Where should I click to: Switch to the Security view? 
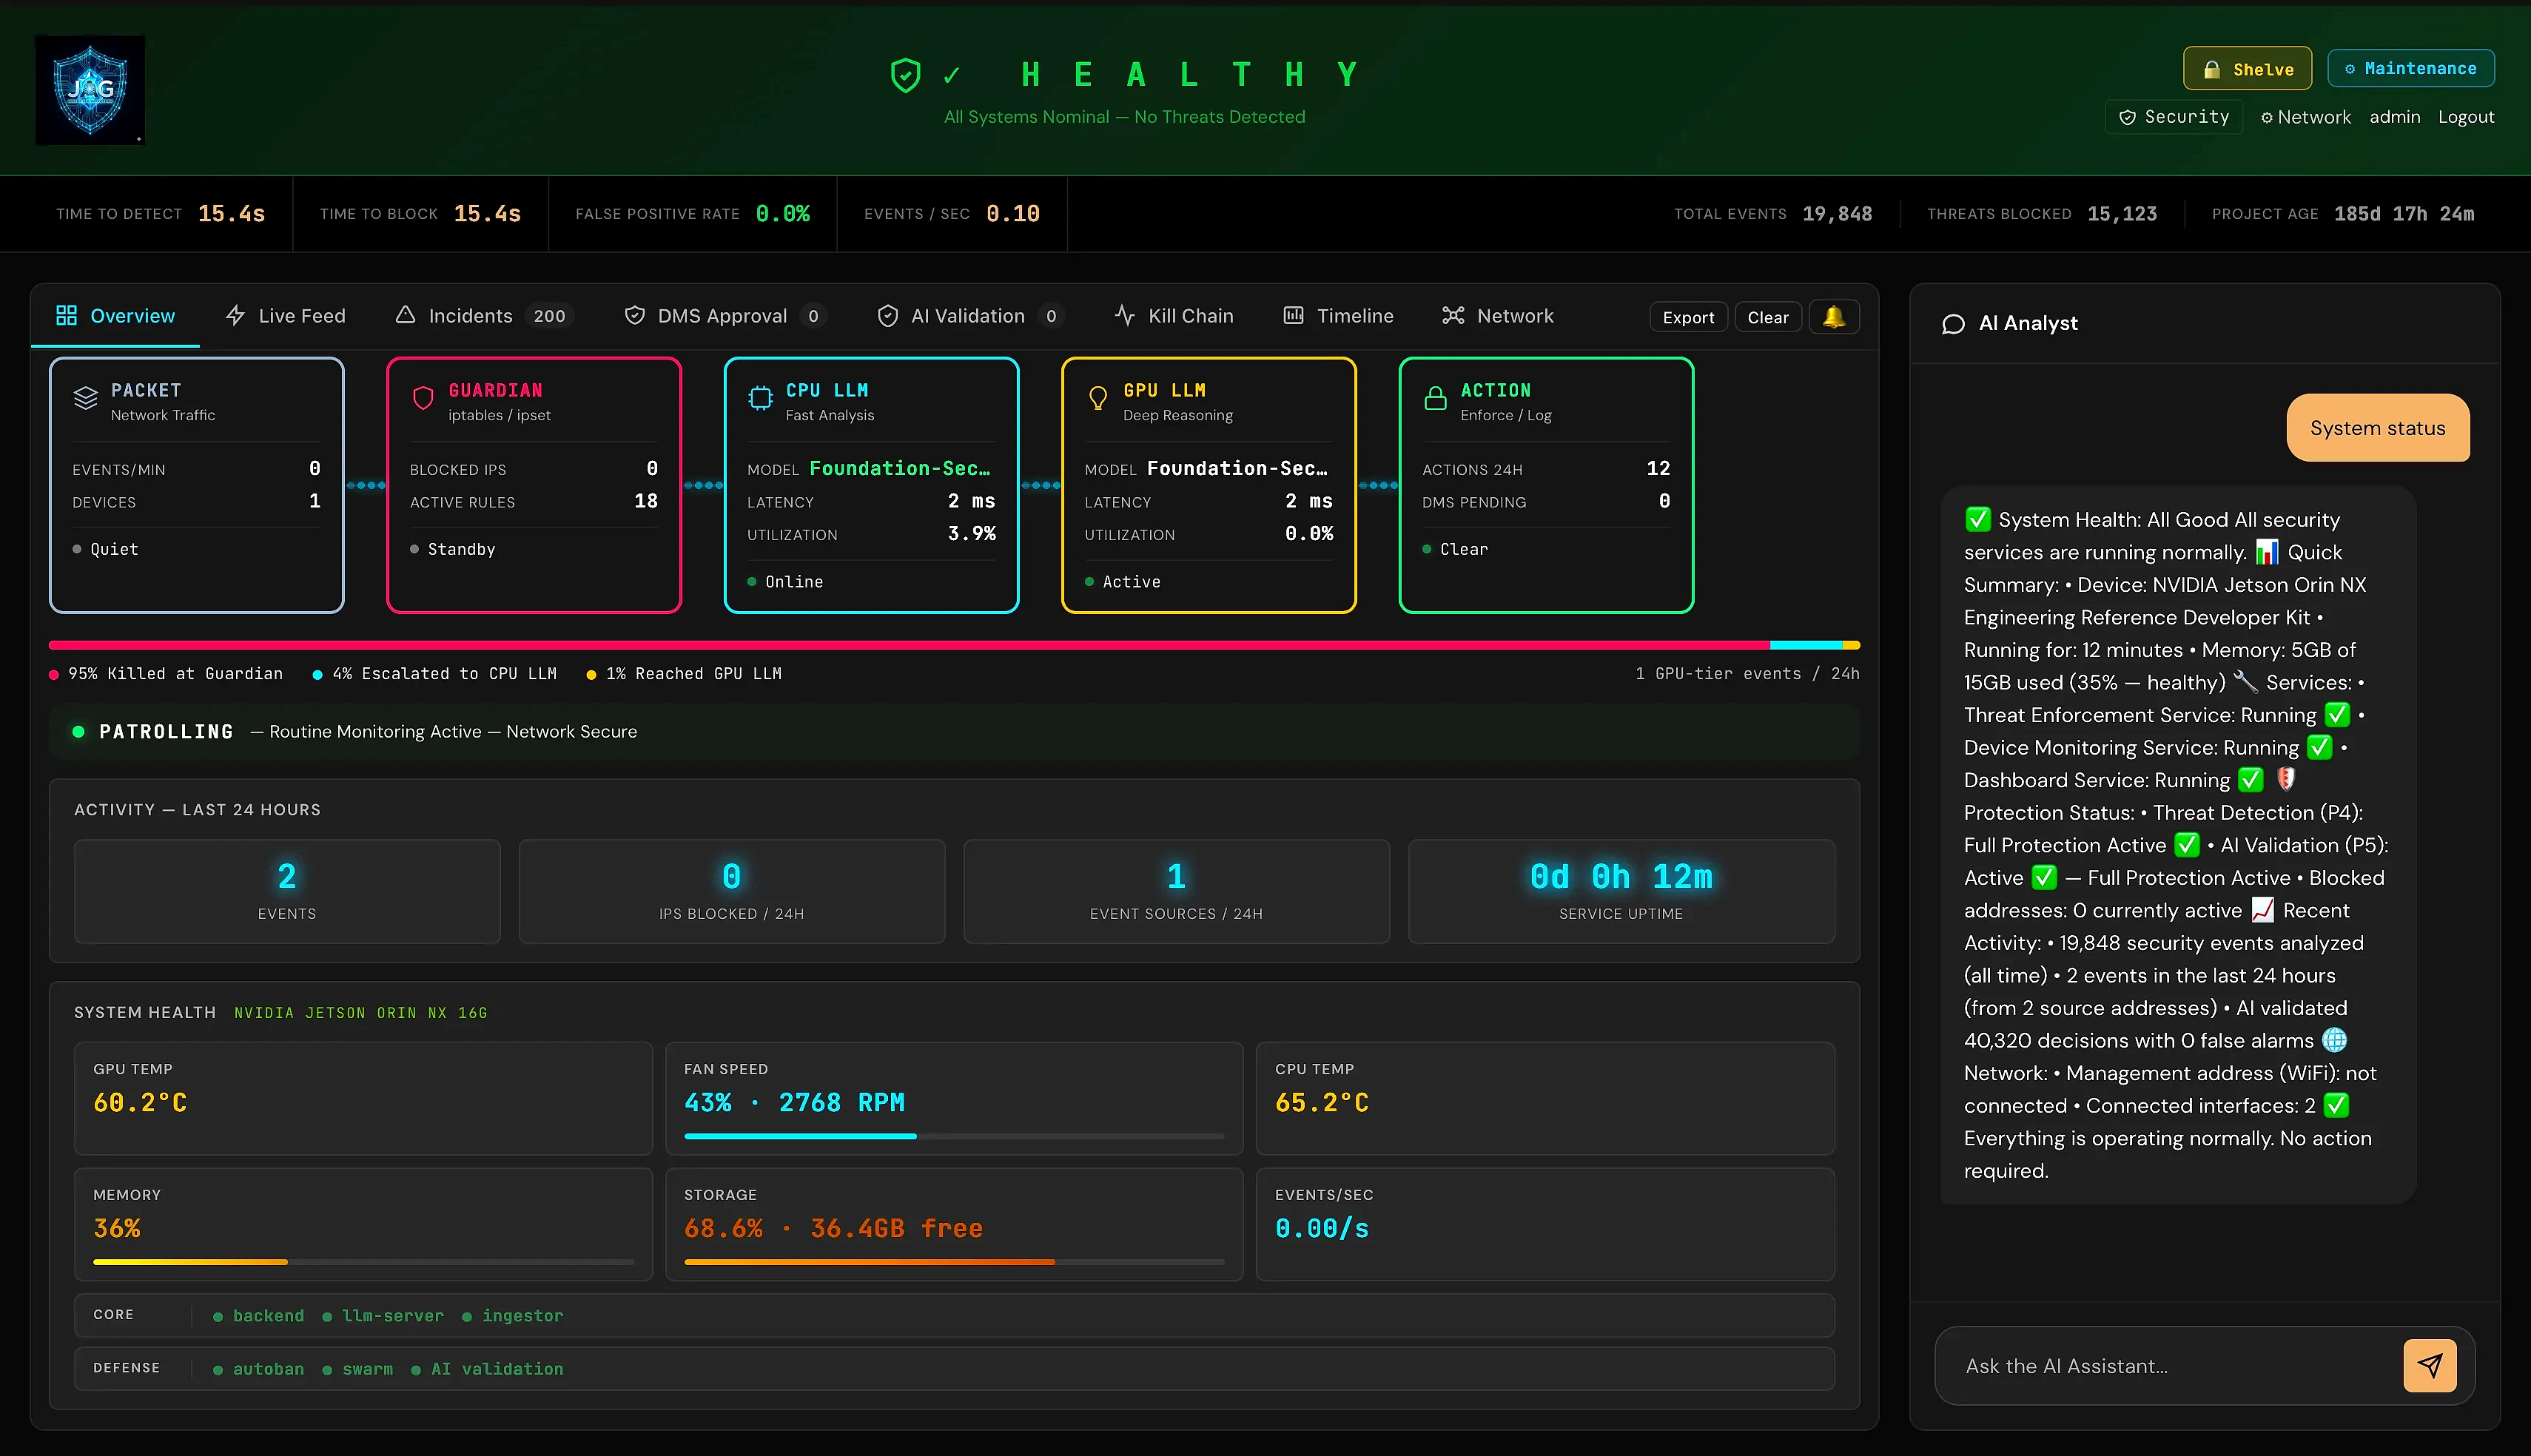2173,117
